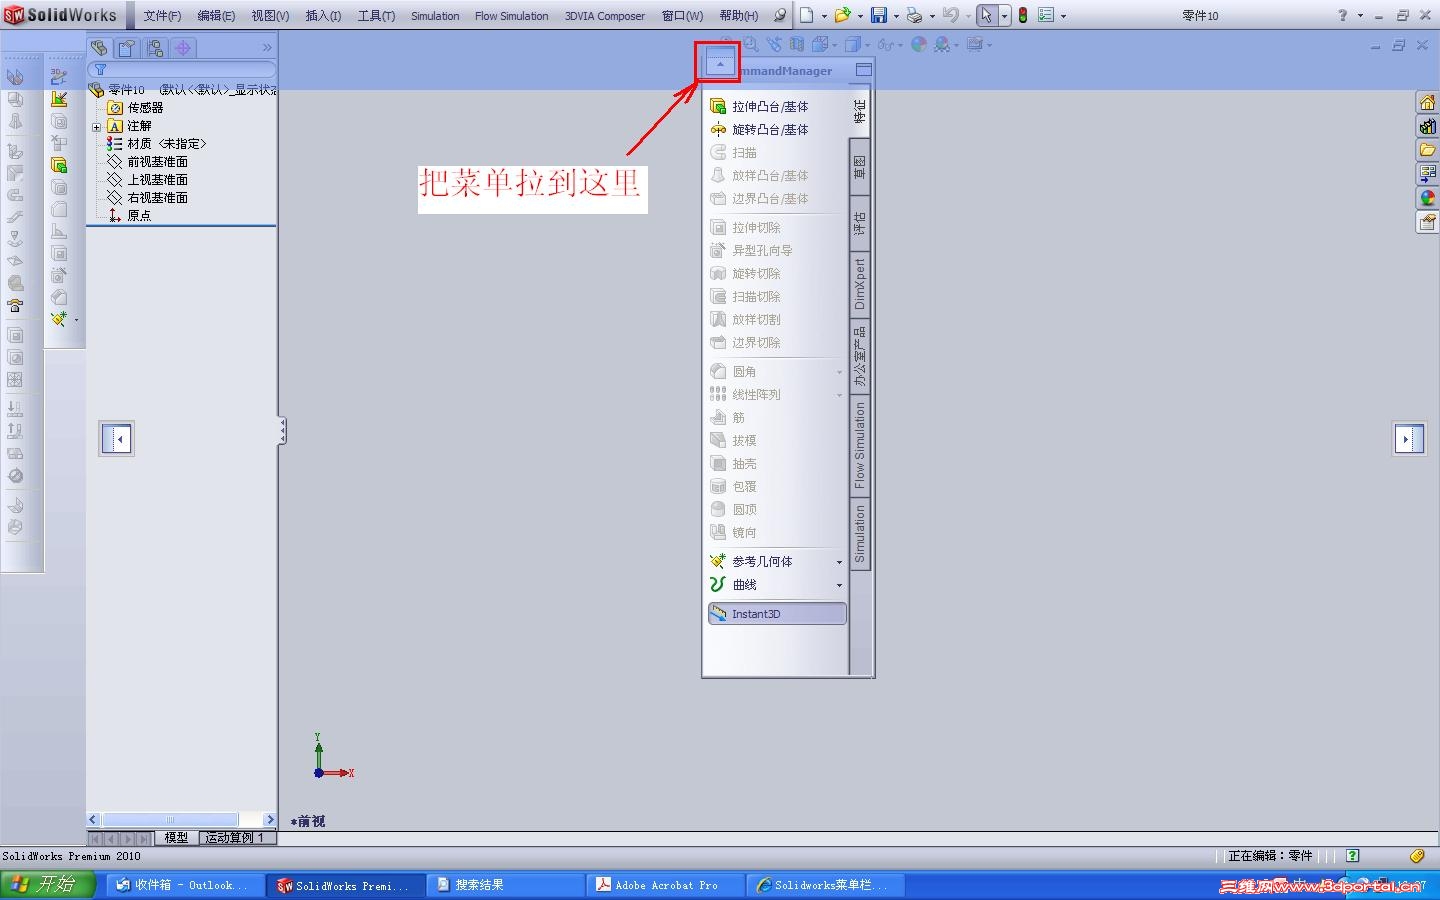Click the Save floppy disk icon
The height and width of the screenshot is (900, 1440).
click(879, 15)
